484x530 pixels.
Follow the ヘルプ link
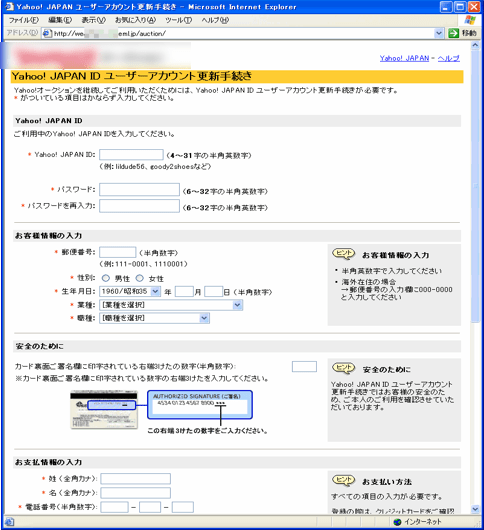pyautogui.click(x=449, y=58)
